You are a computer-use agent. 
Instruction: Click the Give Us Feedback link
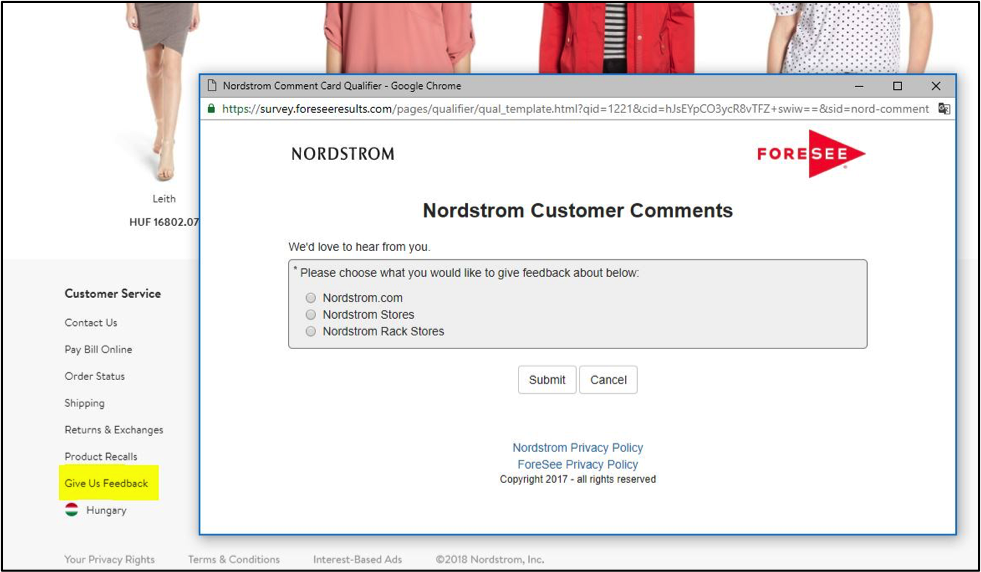coord(106,484)
